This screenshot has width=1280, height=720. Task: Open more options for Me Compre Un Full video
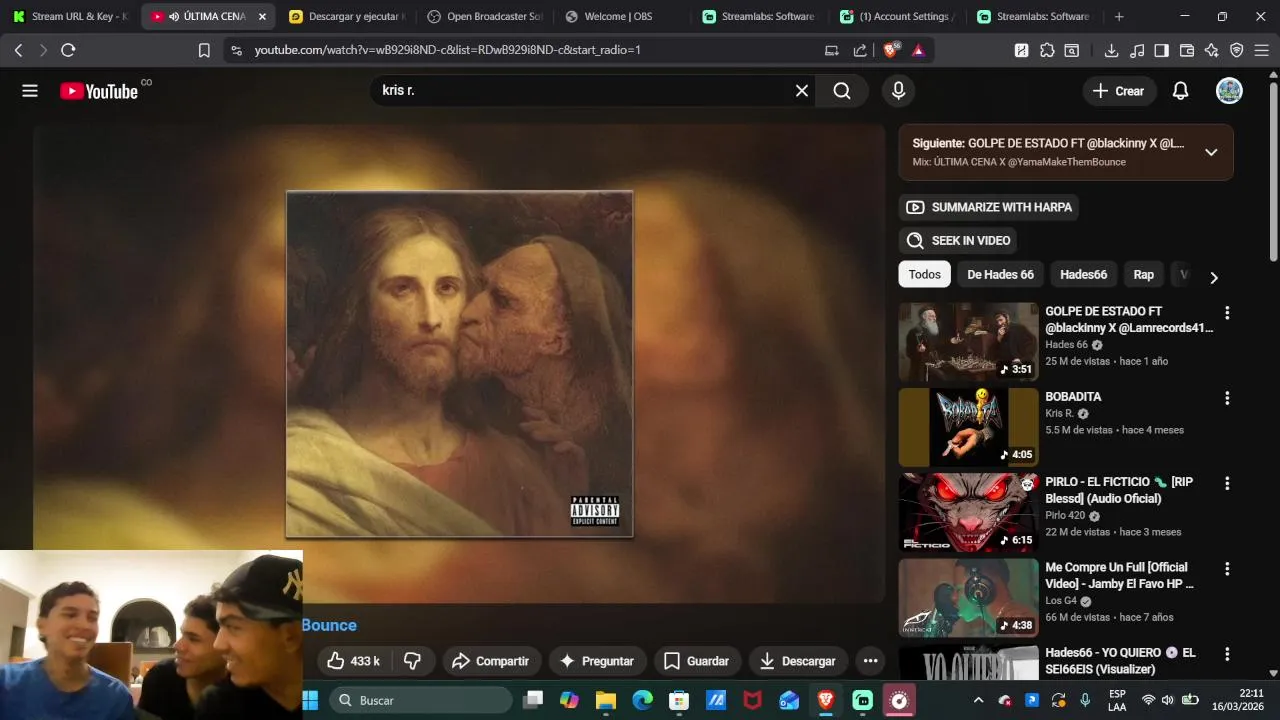[1227, 568]
